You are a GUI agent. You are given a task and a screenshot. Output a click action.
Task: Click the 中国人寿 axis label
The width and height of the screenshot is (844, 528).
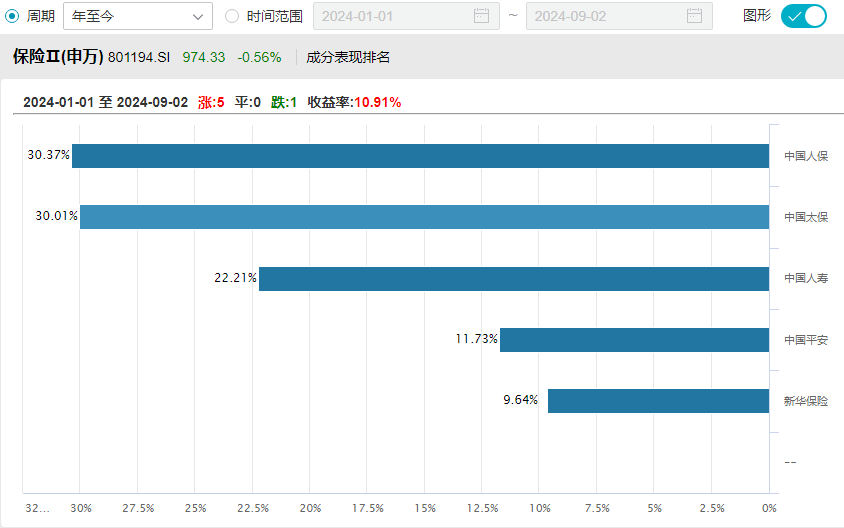[806, 278]
